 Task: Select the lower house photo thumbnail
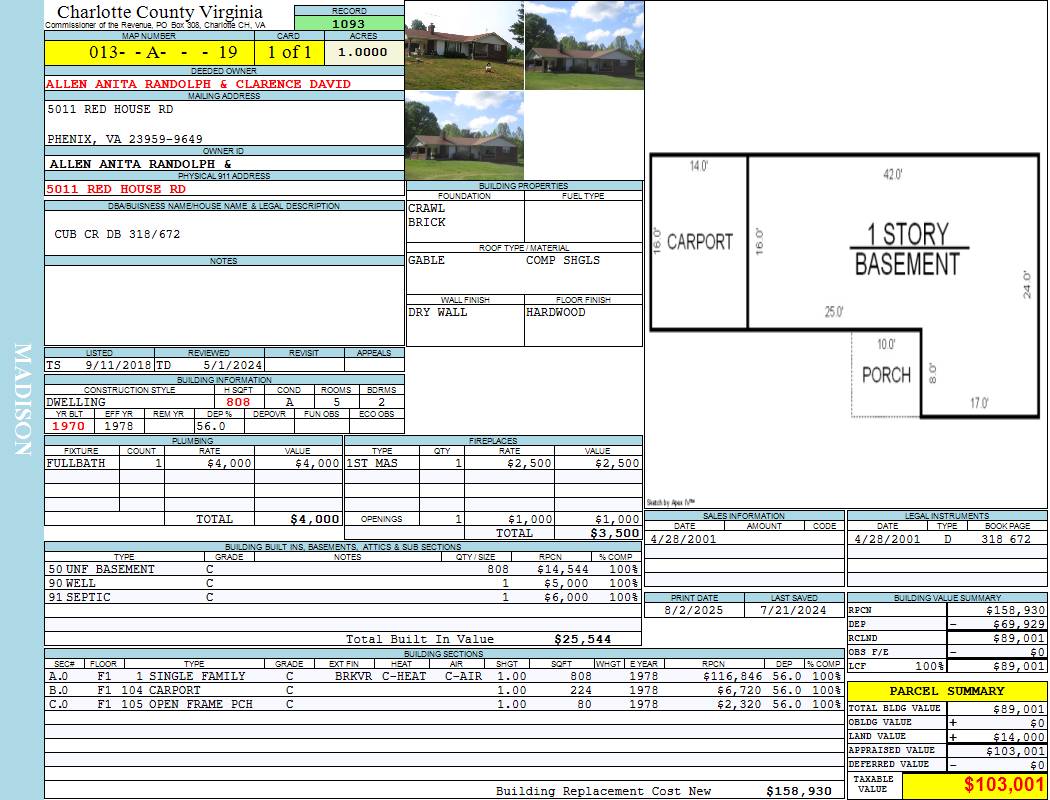(464, 135)
